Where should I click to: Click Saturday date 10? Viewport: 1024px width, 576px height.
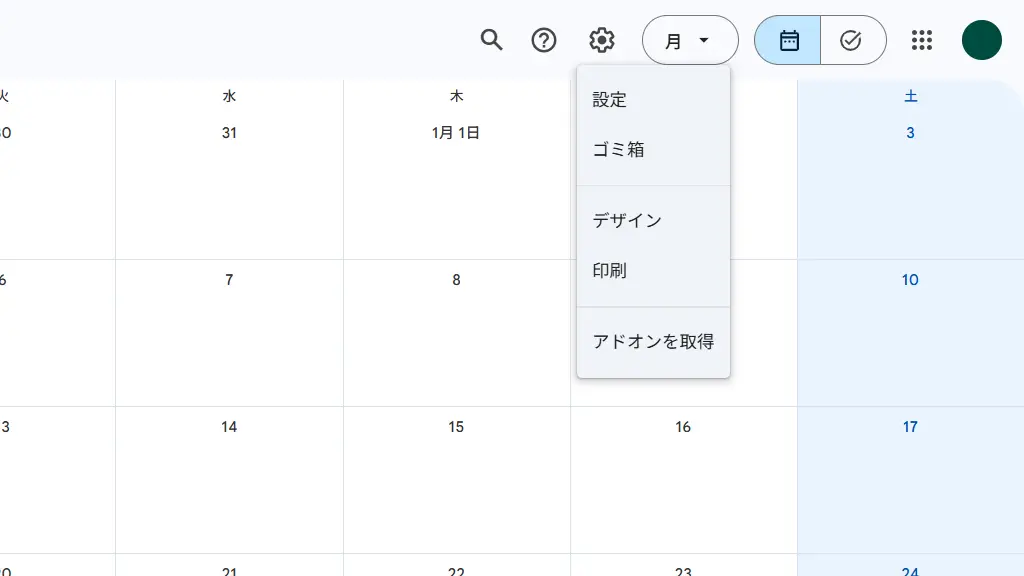pyautogui.click(x=910, y=280)
